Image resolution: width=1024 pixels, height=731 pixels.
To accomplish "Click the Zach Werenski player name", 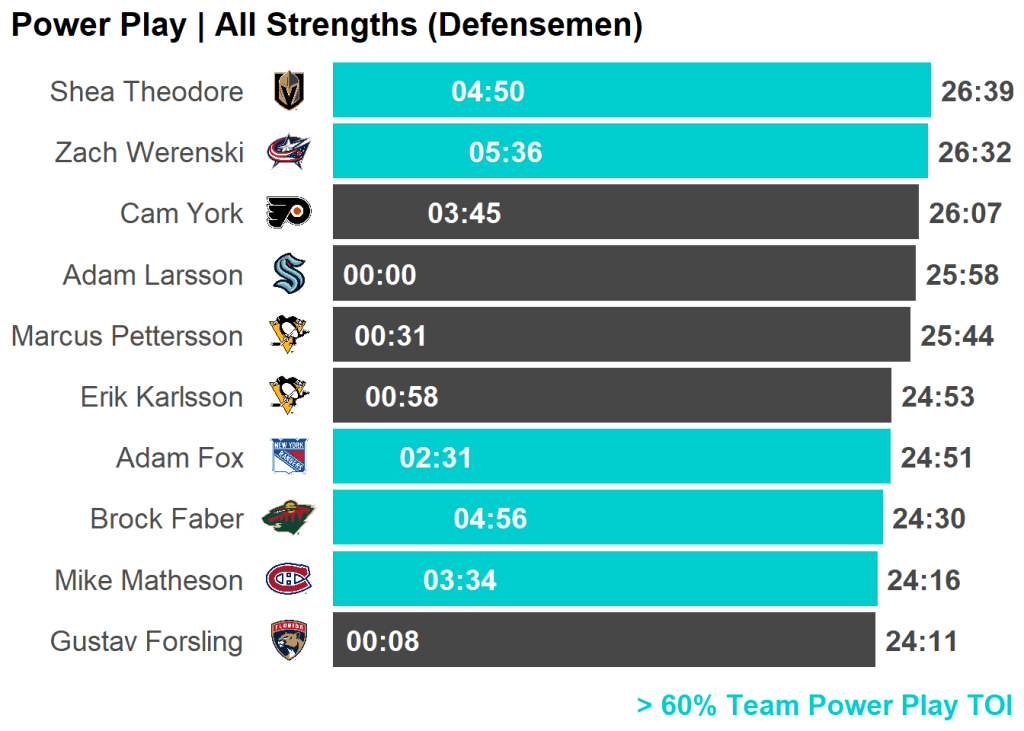I will tap(149, 152).
